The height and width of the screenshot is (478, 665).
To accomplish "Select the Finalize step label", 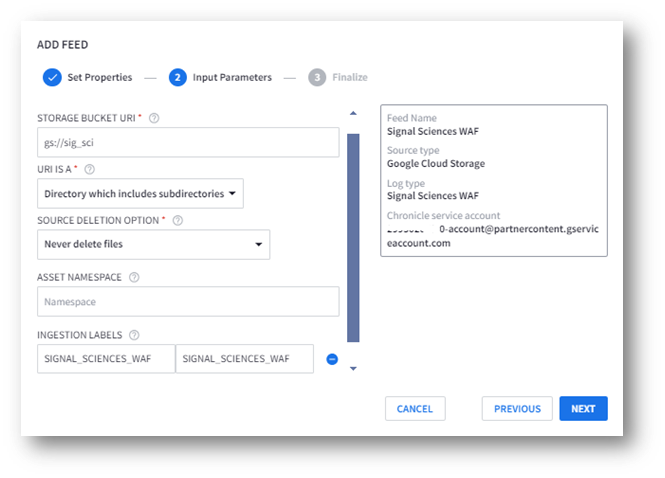I will tap(350, 77).
